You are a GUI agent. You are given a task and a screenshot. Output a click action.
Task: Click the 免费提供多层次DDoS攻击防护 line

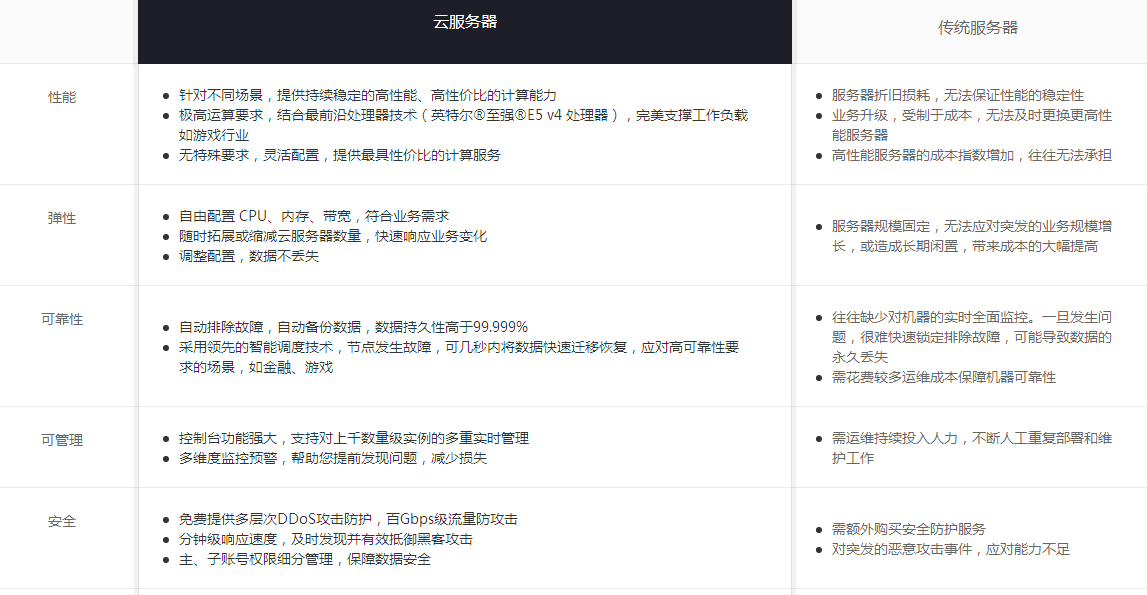point(347,519)
